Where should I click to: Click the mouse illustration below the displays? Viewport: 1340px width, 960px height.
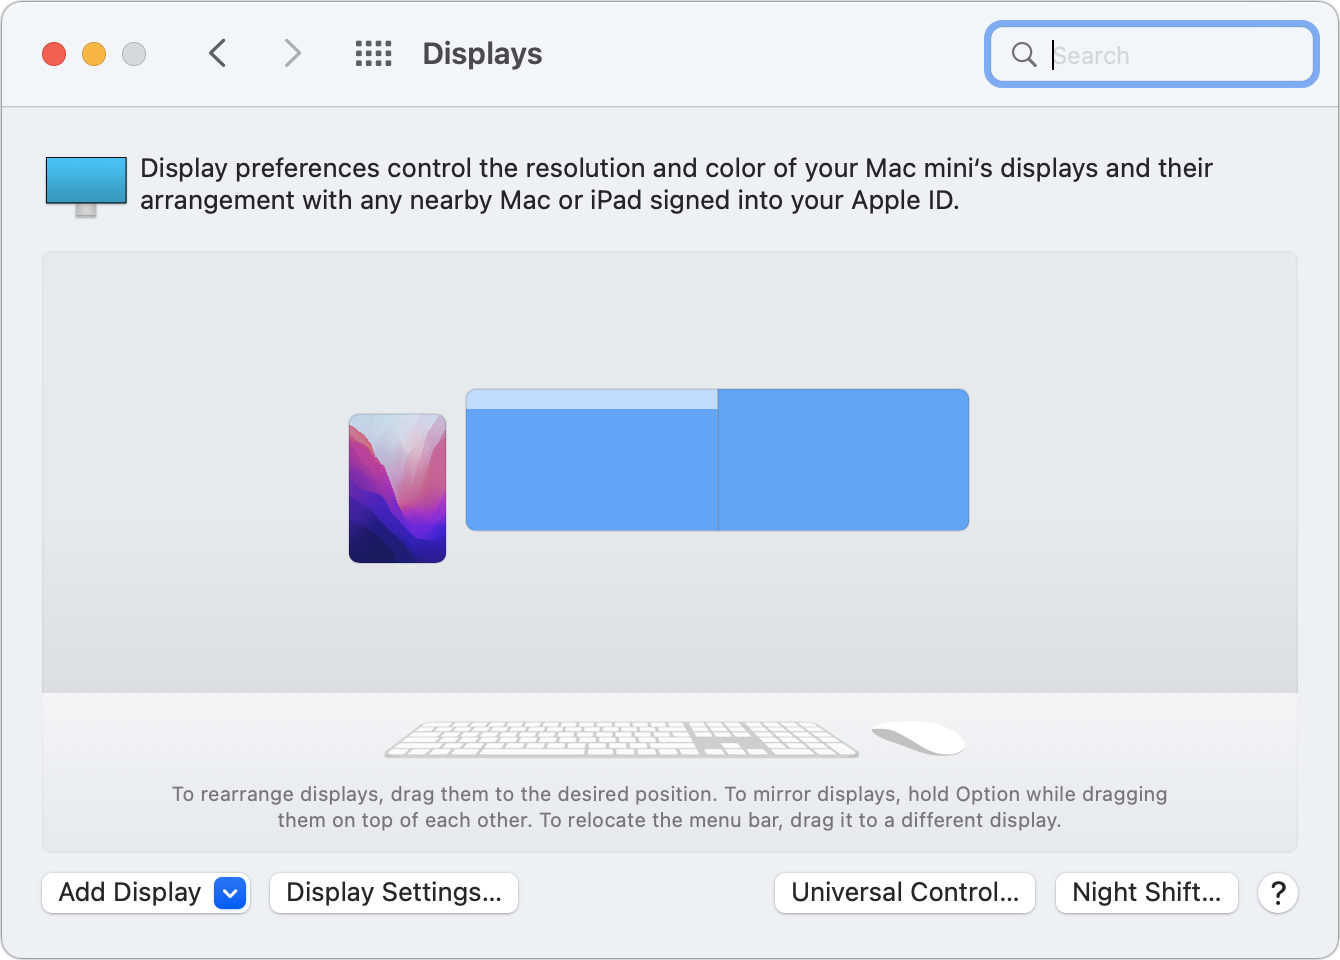(916, 737)
